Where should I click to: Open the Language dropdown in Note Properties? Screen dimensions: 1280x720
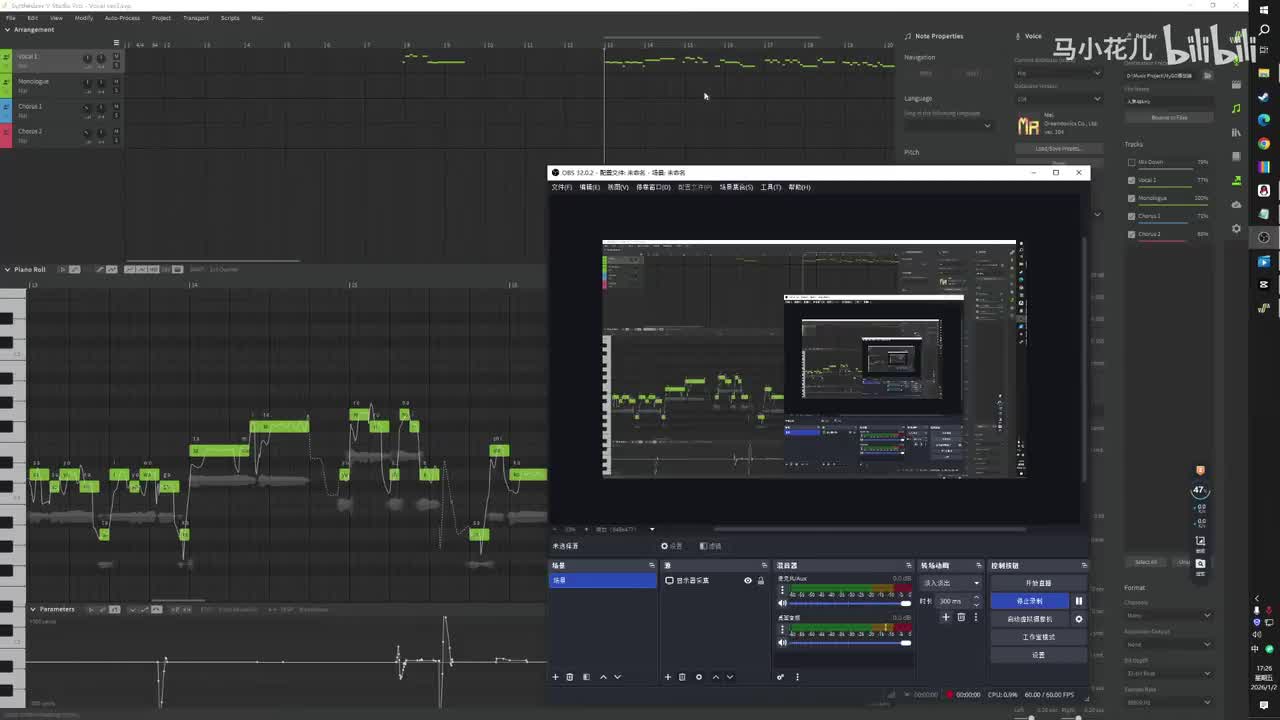tap(948, 125)
